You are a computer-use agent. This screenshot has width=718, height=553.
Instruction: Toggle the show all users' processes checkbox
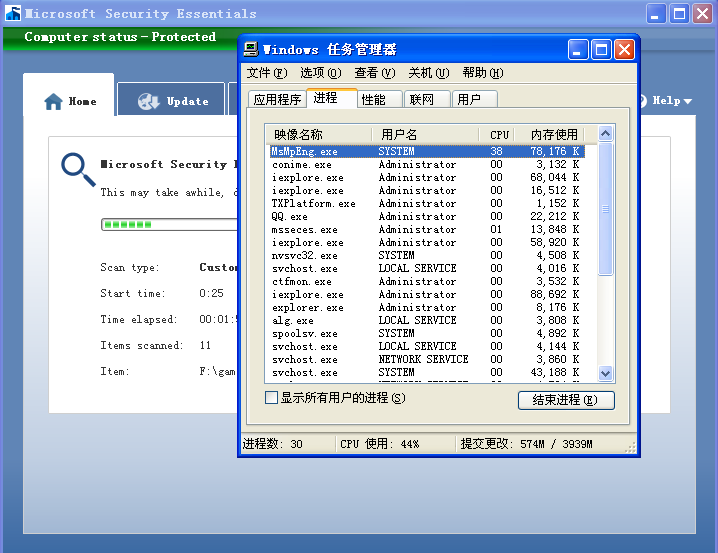coord(271,397)
